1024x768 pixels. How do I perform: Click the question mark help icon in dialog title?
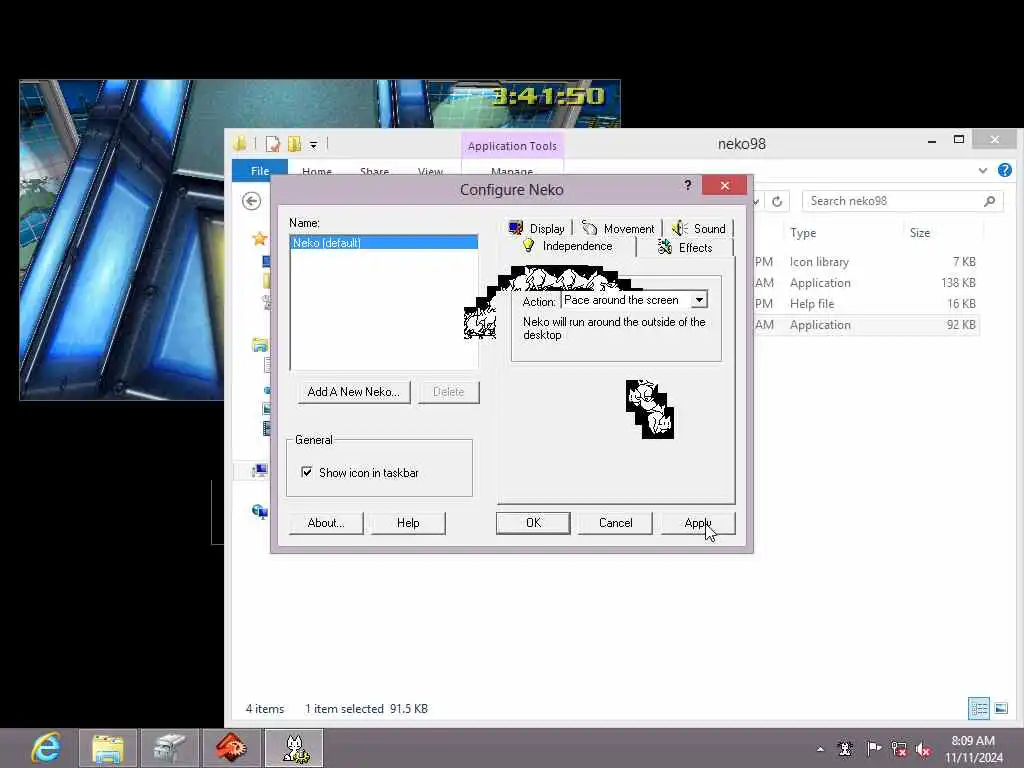[x=688, y=185]
